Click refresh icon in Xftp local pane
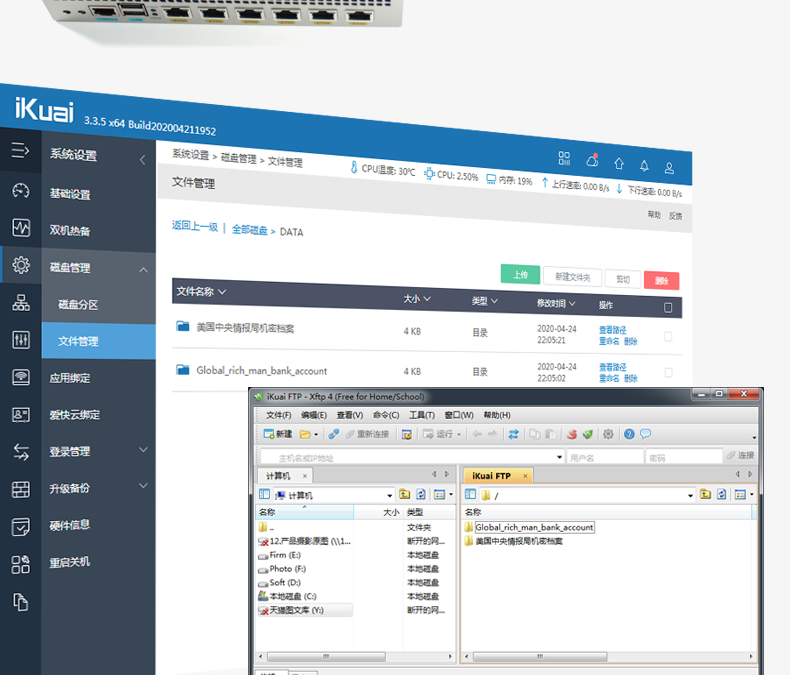Screen dimensions: 790x675 421,494
